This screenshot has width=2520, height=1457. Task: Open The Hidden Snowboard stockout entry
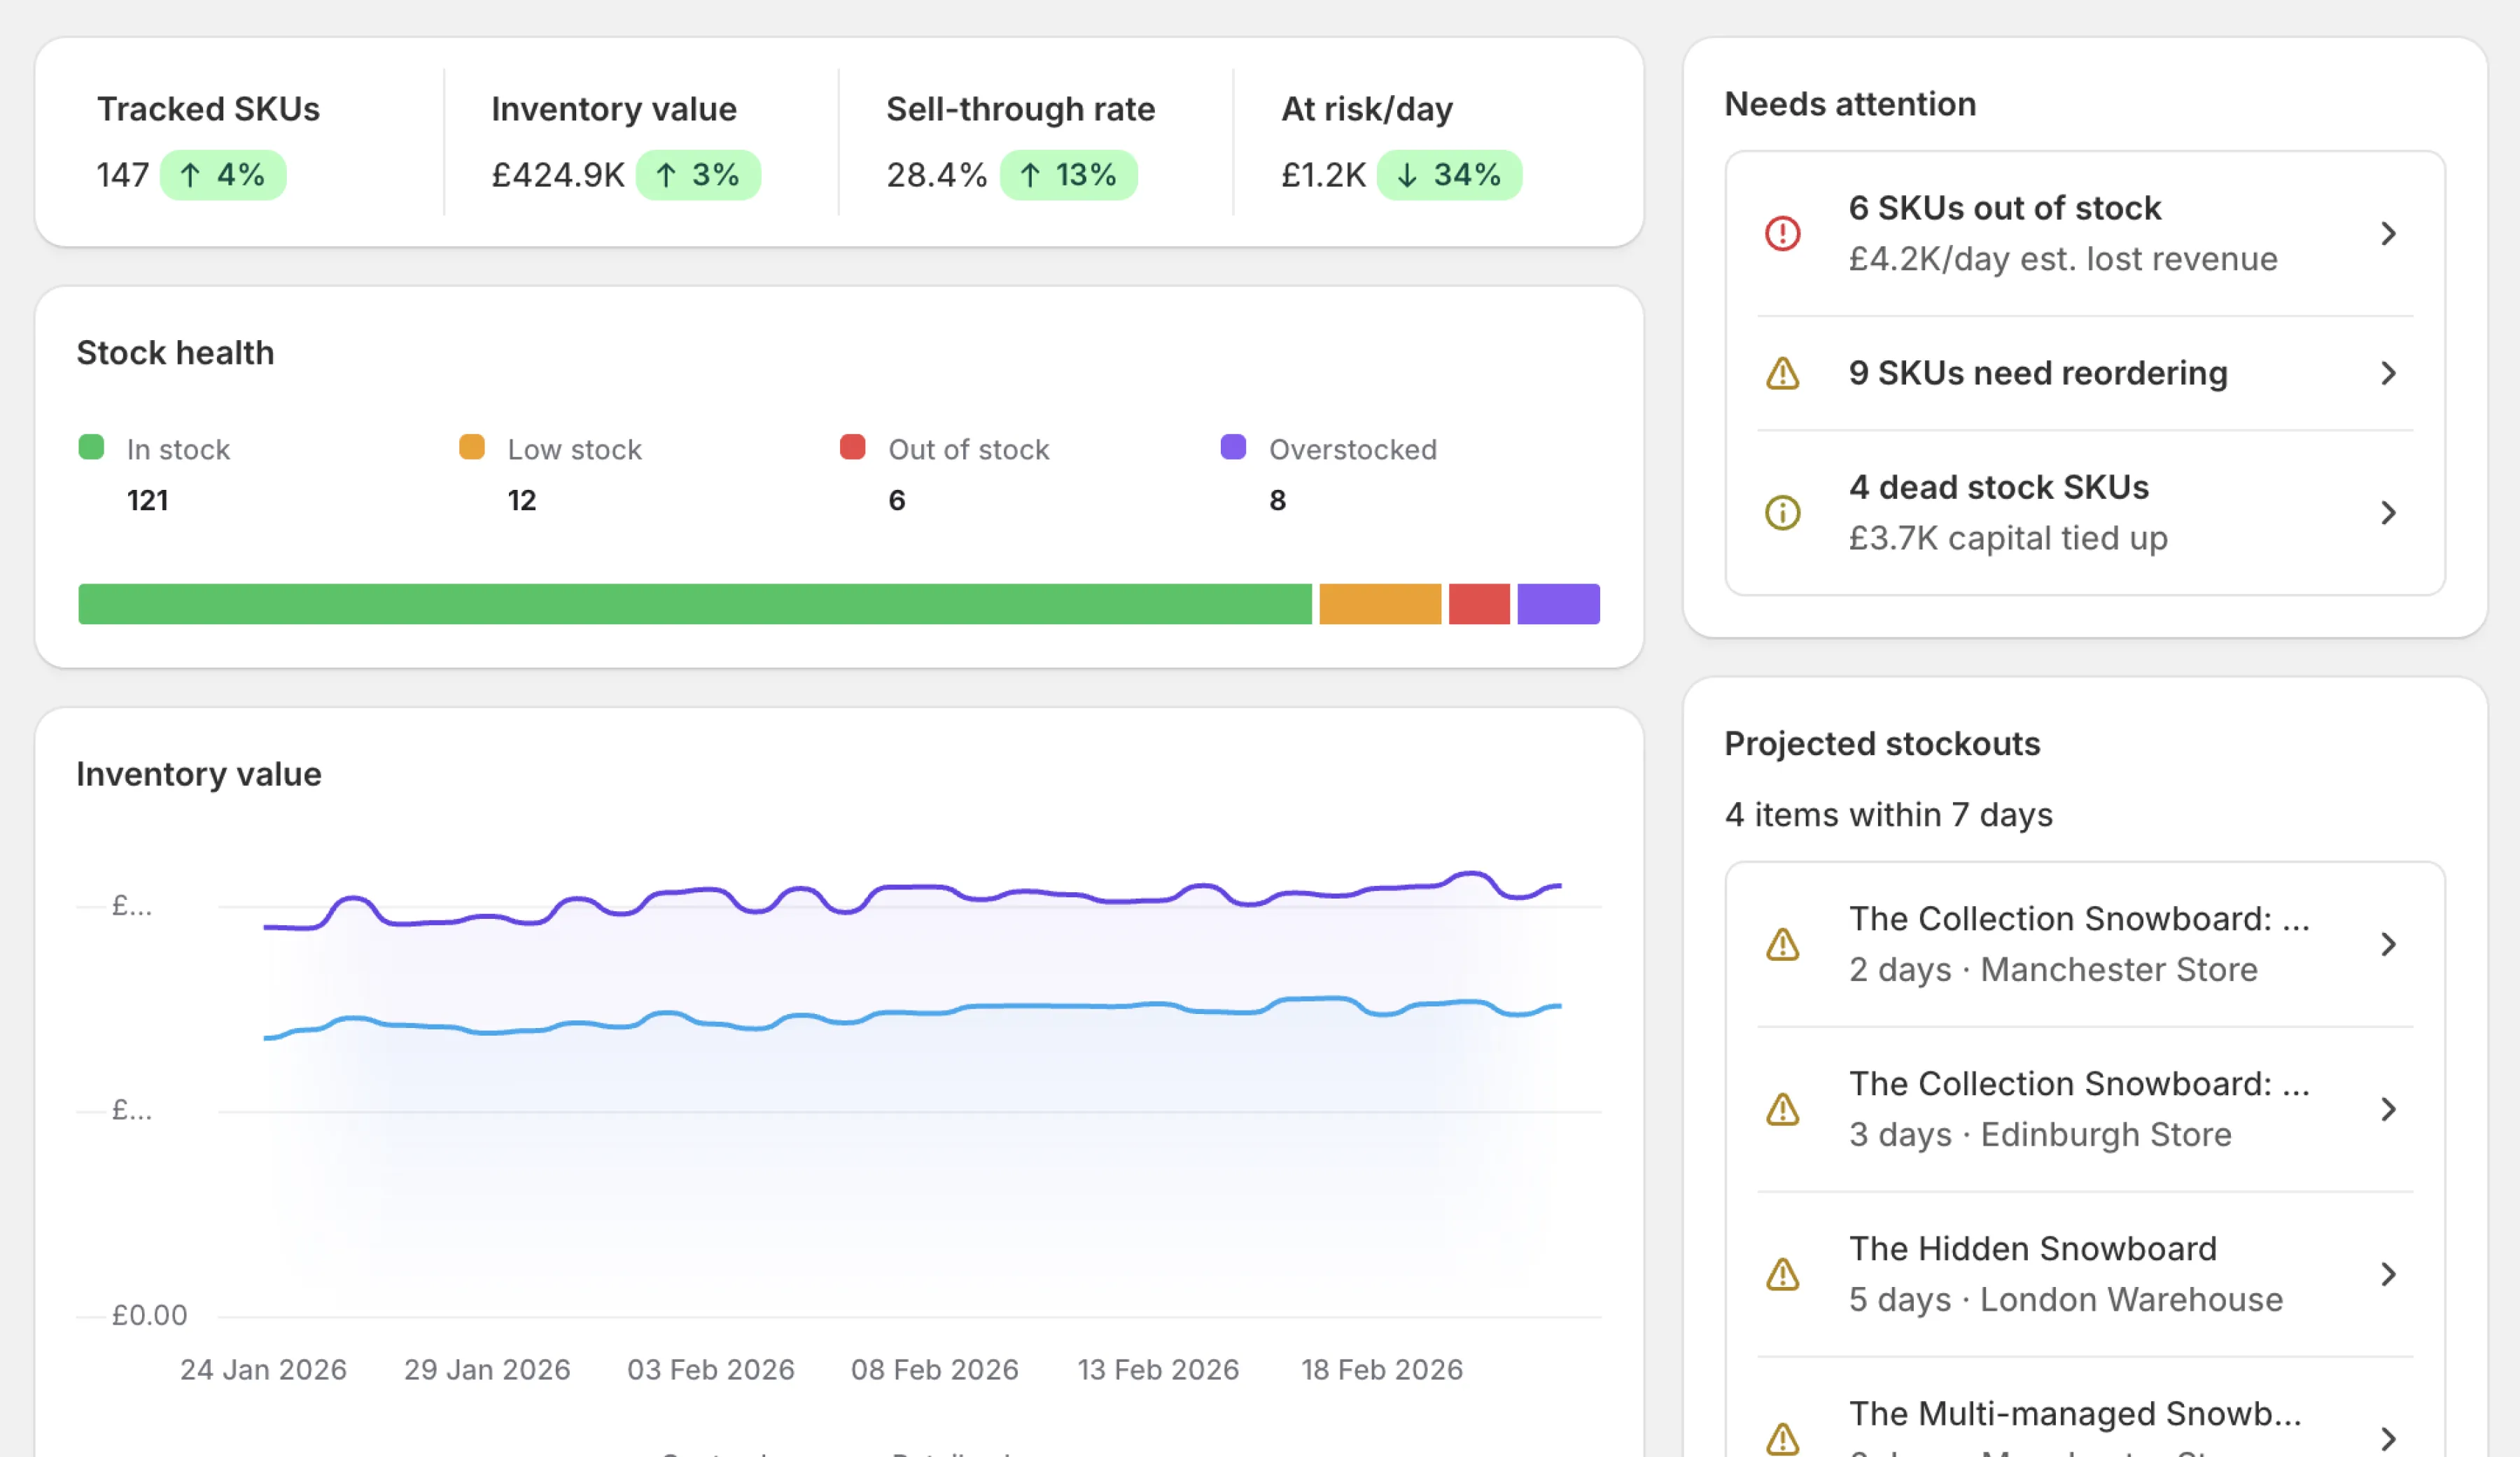point(2391,1274)
